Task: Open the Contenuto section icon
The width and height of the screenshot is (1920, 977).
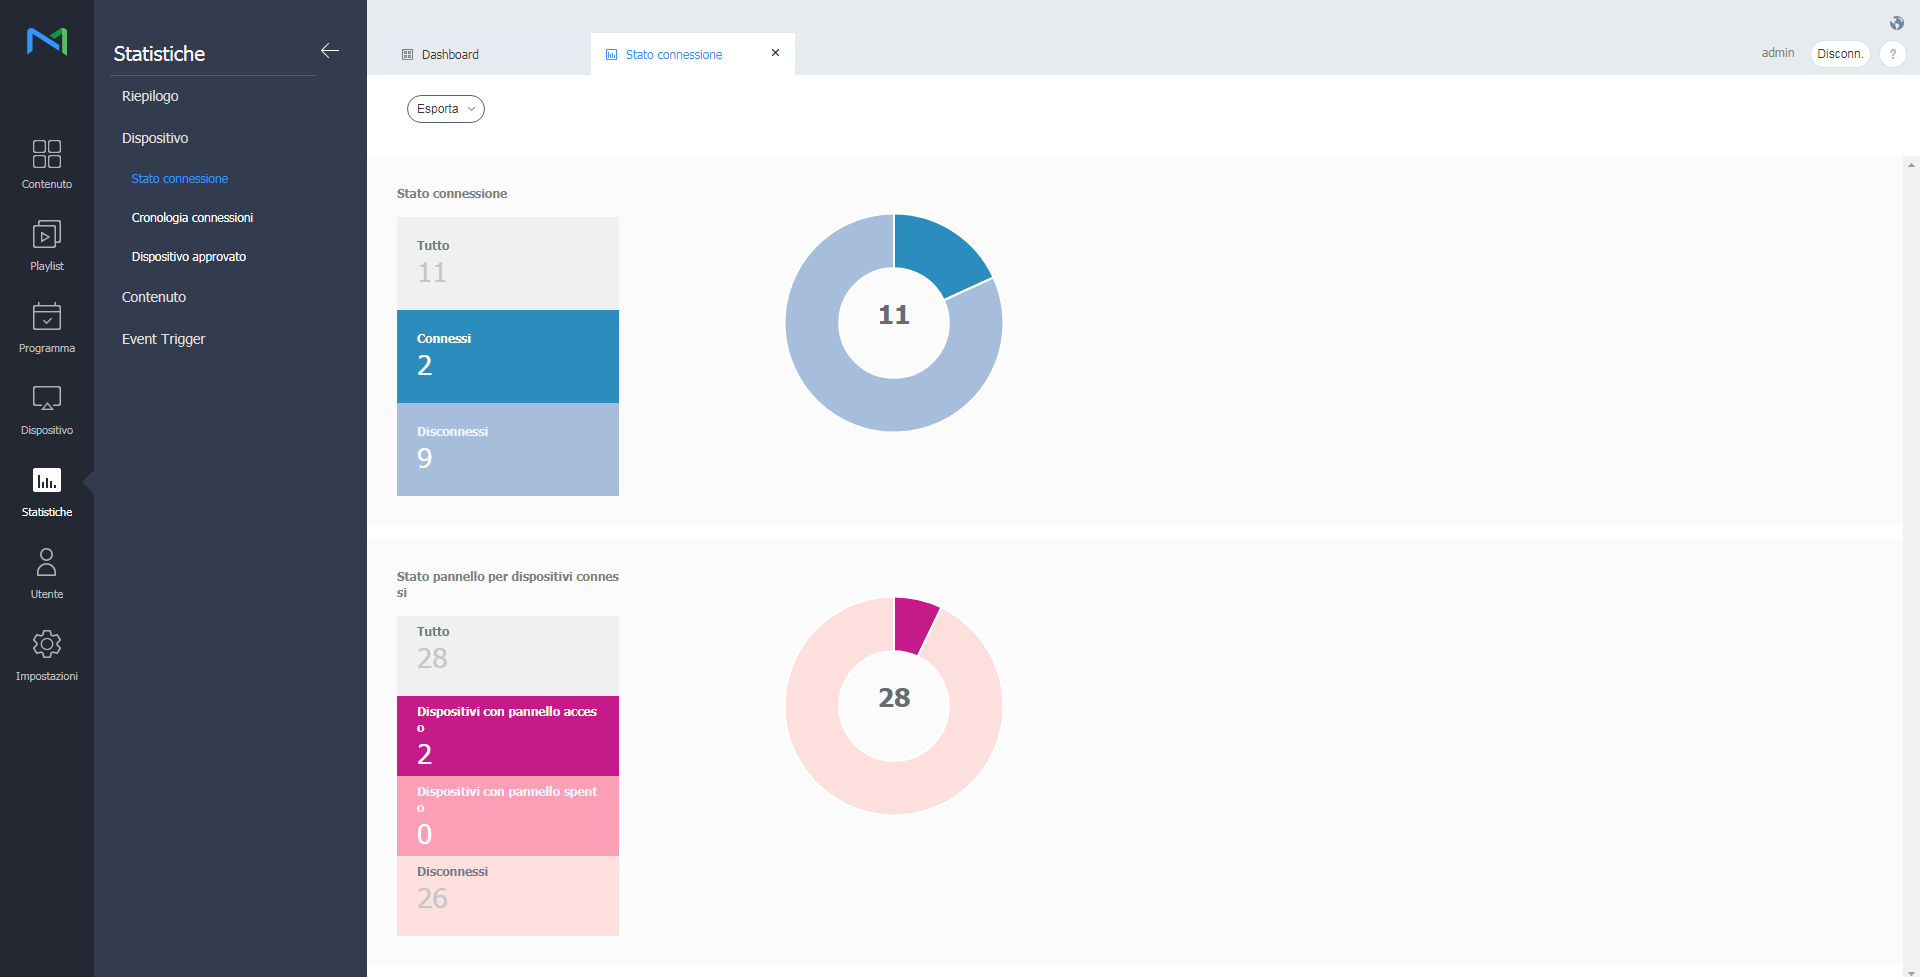Action: click(46, 155)
